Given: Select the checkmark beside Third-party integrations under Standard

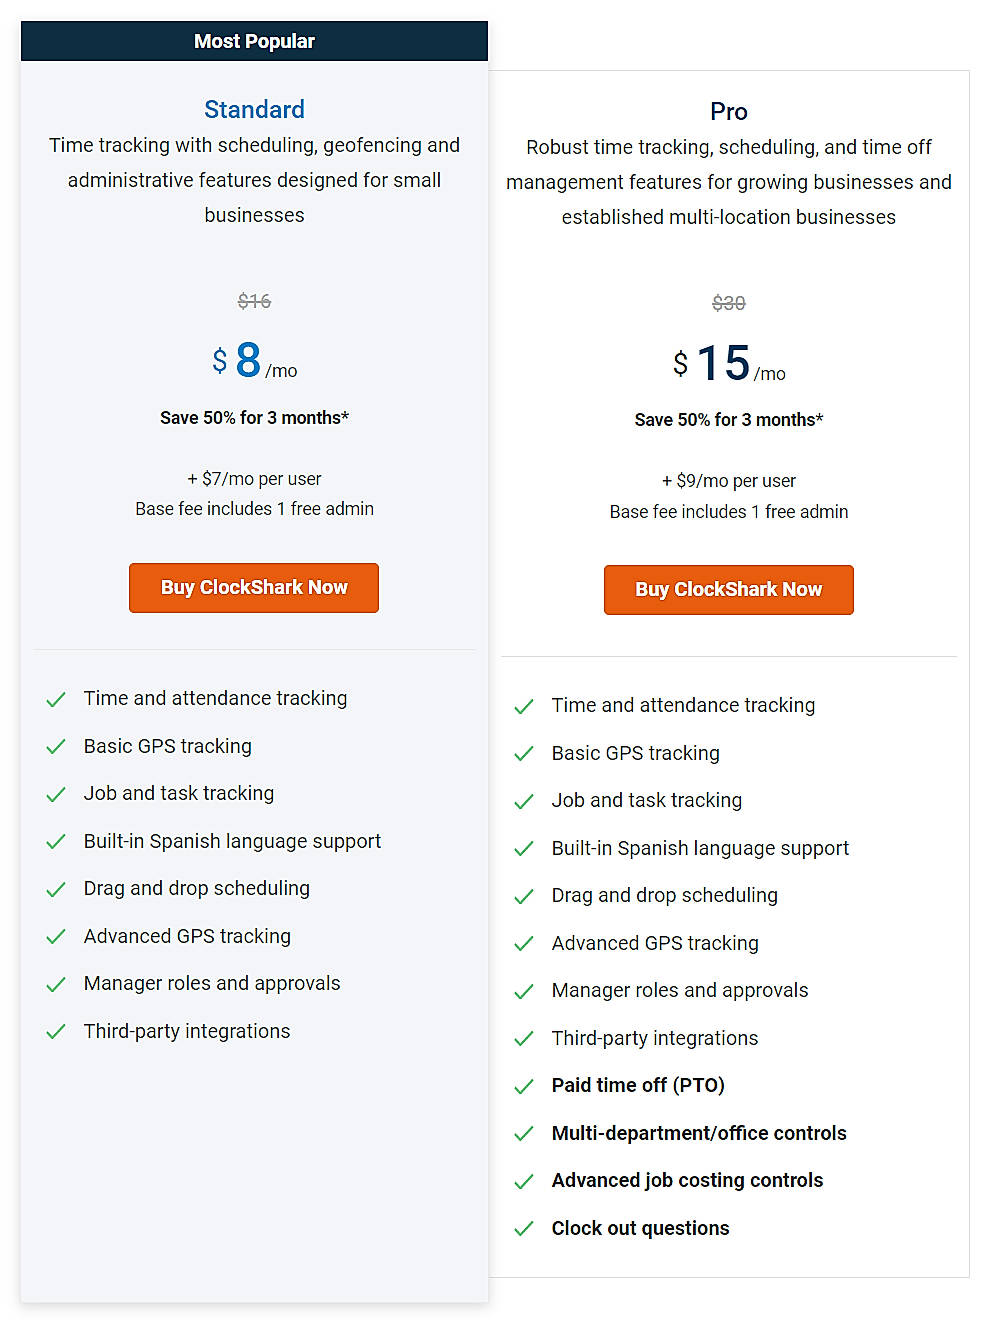Looking at the screenshot, I should [x=56, y=1031].
